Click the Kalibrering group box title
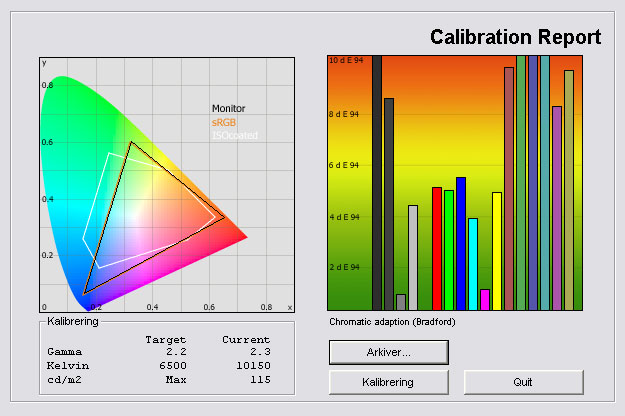This screenshot has height=416, width=625. click(73, 322)
